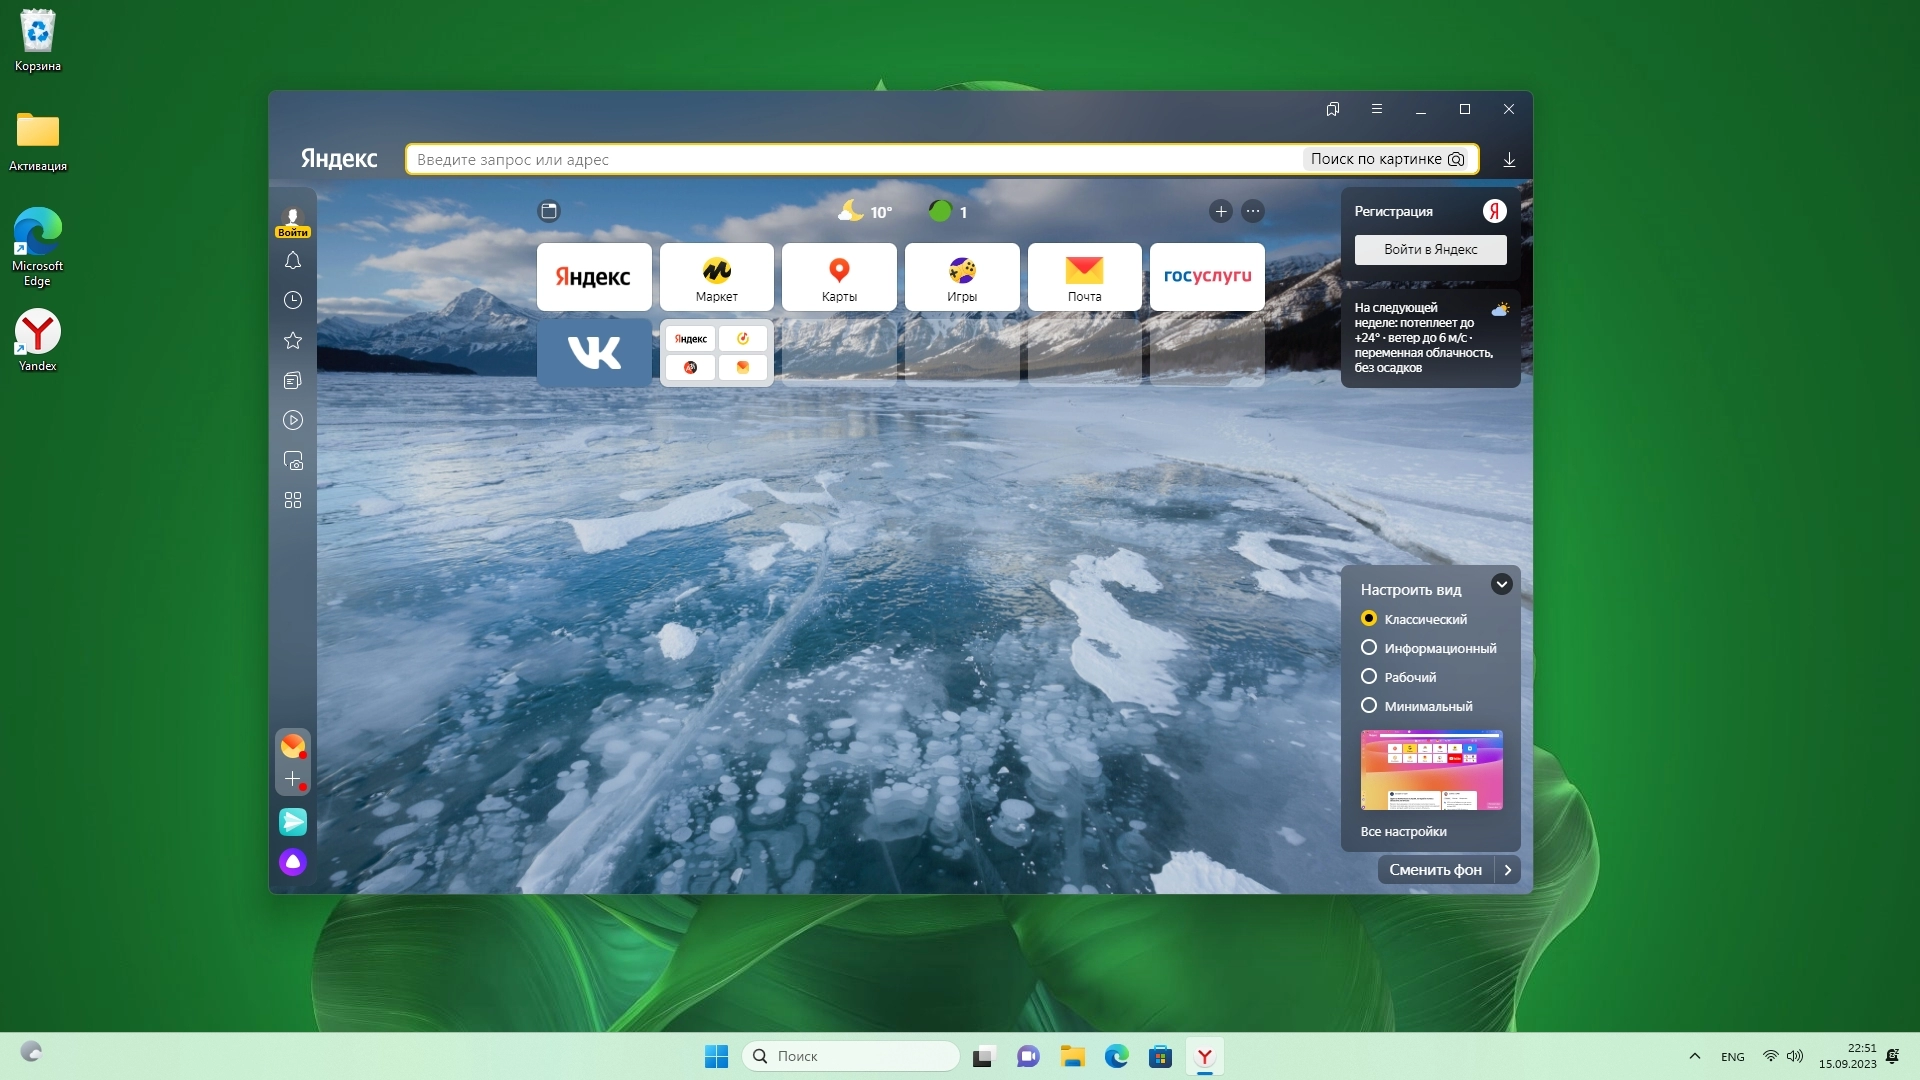Open the downloads arrow icon
The image size is (1920, 1080).
tap(1509, 160)
